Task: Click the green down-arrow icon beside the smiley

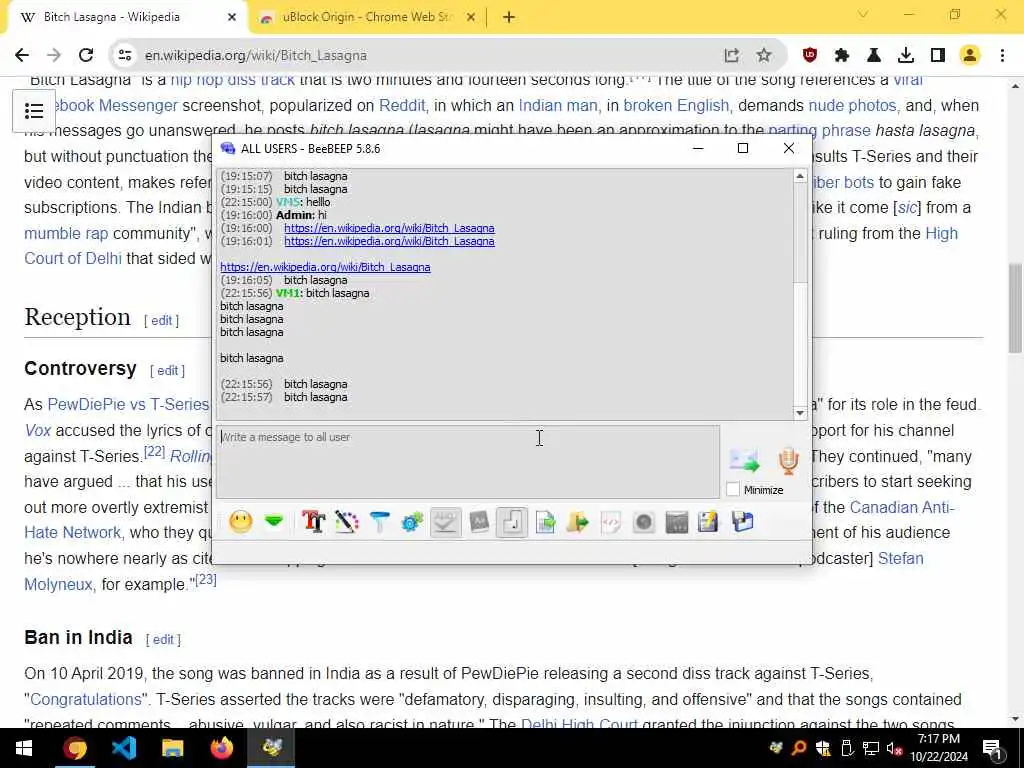Action: pos(274,522)
